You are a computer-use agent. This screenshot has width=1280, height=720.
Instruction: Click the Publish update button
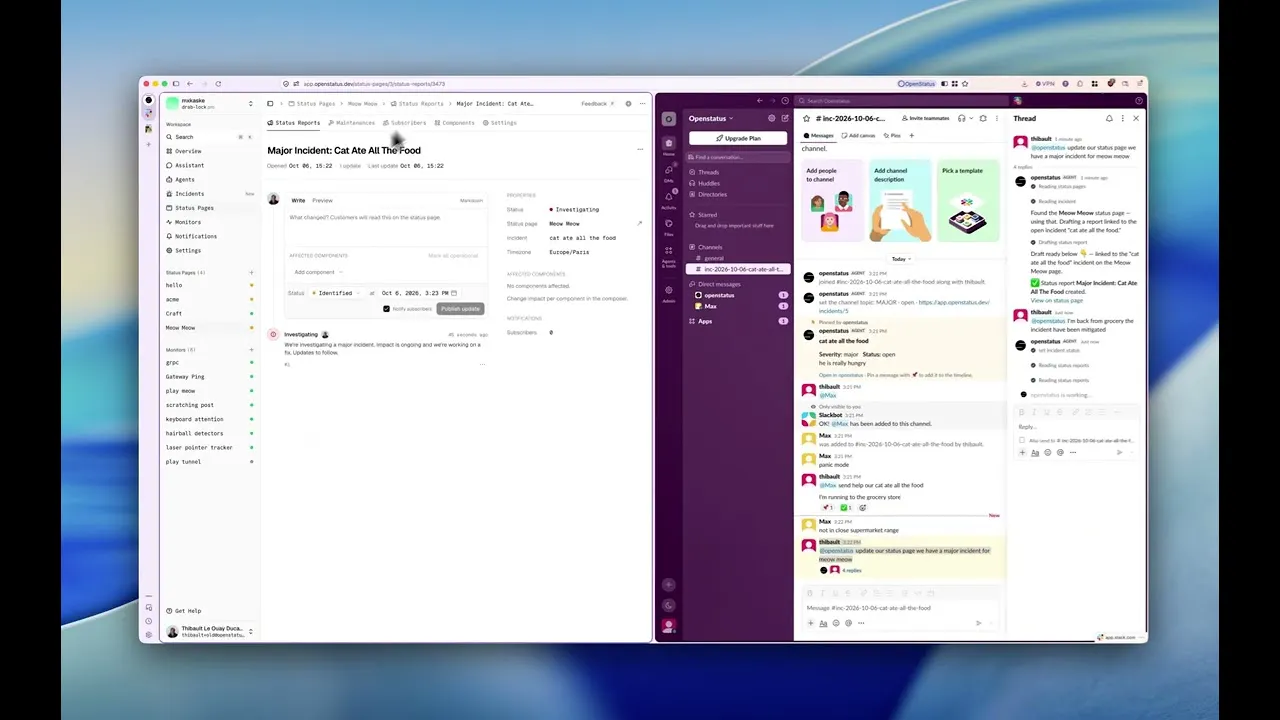point(460,309)
